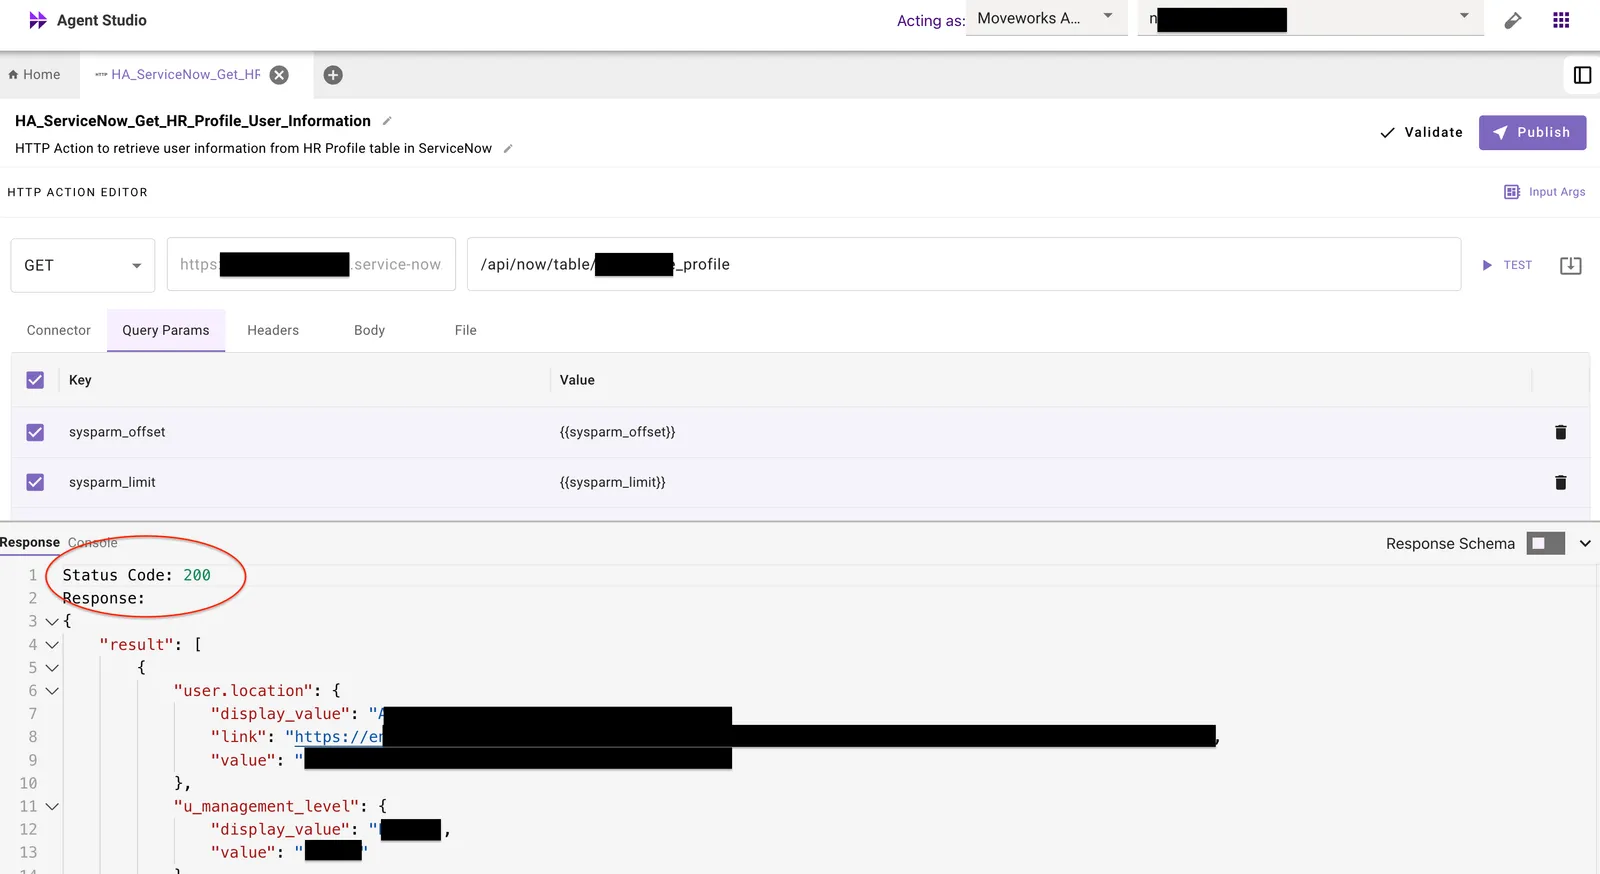
Task: Expand the Response Schema chevron
Action: click(x=1585, y=543)
